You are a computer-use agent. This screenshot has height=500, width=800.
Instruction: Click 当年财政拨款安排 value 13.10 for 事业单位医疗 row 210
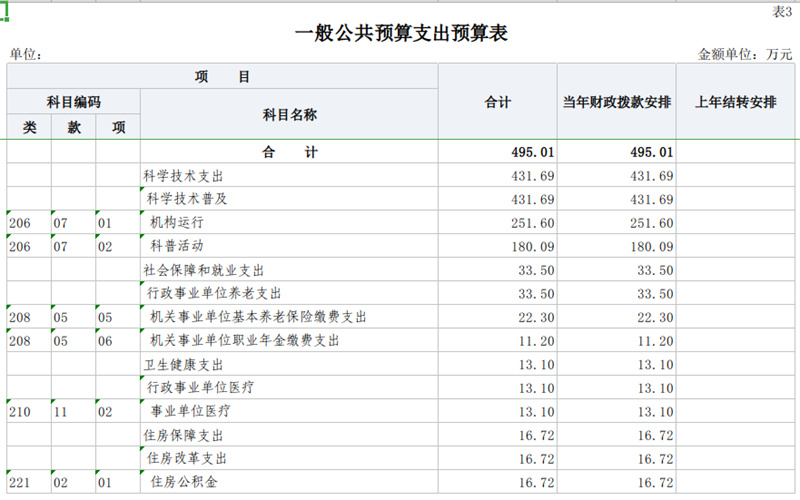pos(655,412)
